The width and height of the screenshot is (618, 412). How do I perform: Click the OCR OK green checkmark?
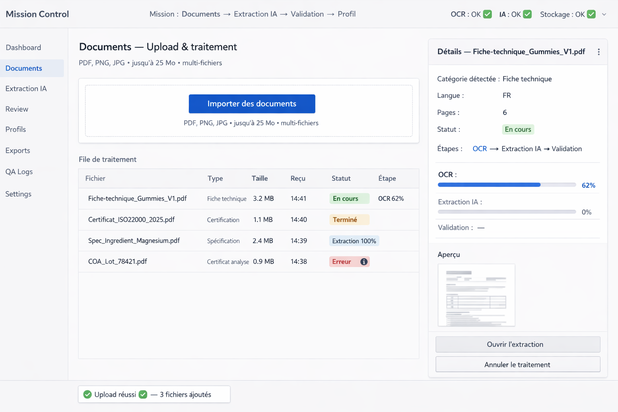point(488,14)
